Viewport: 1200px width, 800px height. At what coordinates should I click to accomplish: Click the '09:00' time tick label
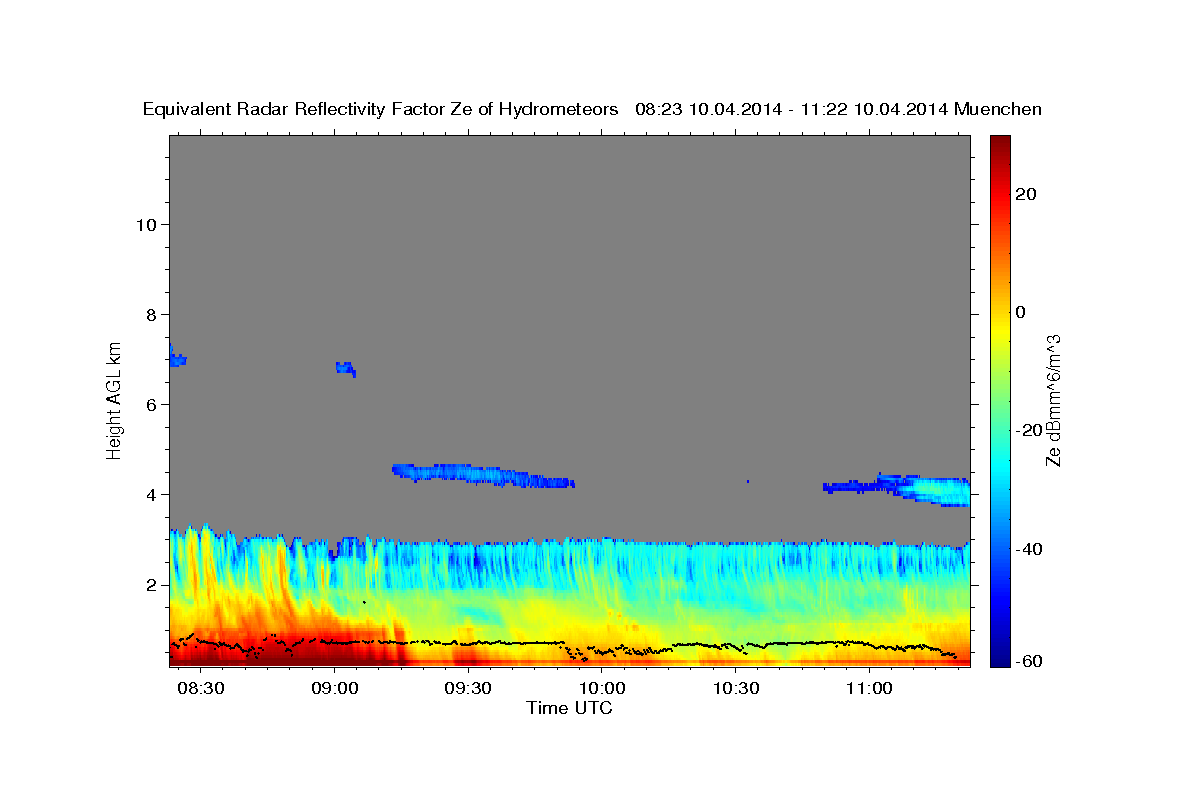335,689
